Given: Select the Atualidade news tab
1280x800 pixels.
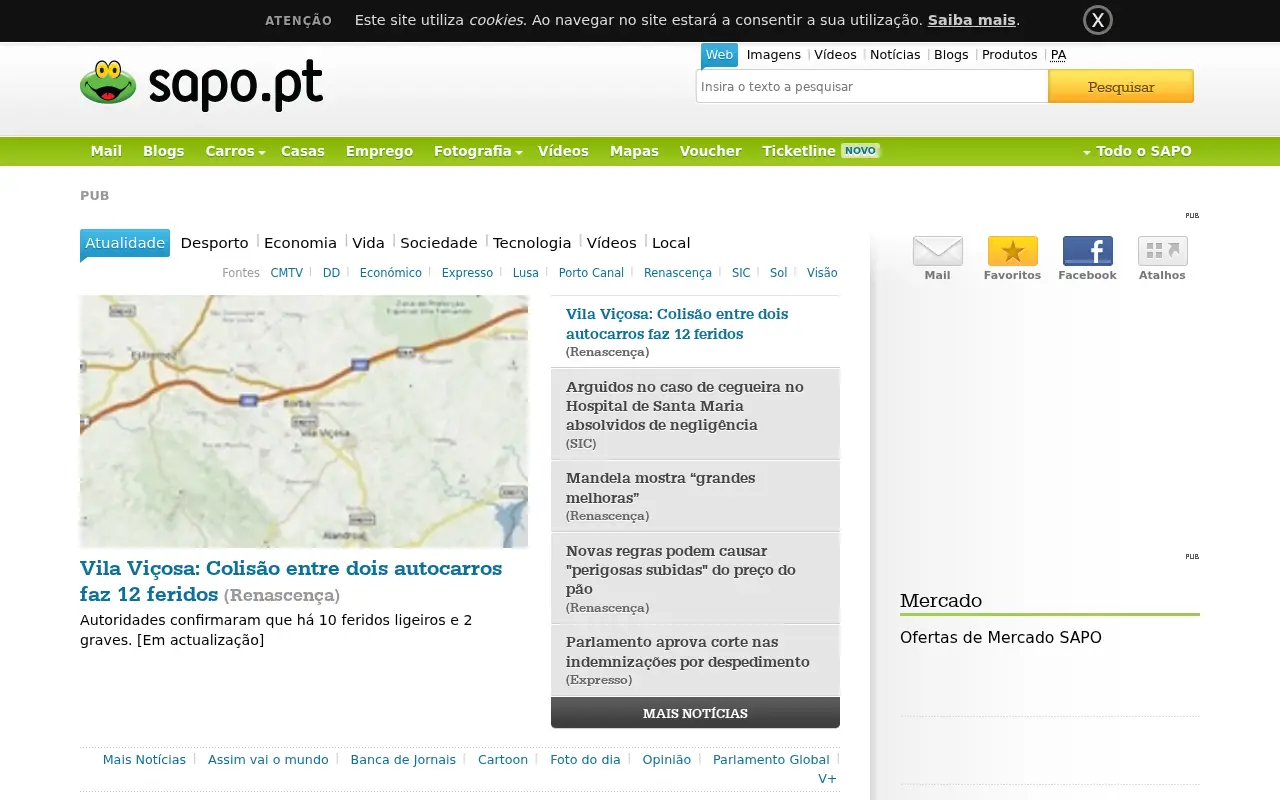Looking at the screenshot, I should [125, 243].
